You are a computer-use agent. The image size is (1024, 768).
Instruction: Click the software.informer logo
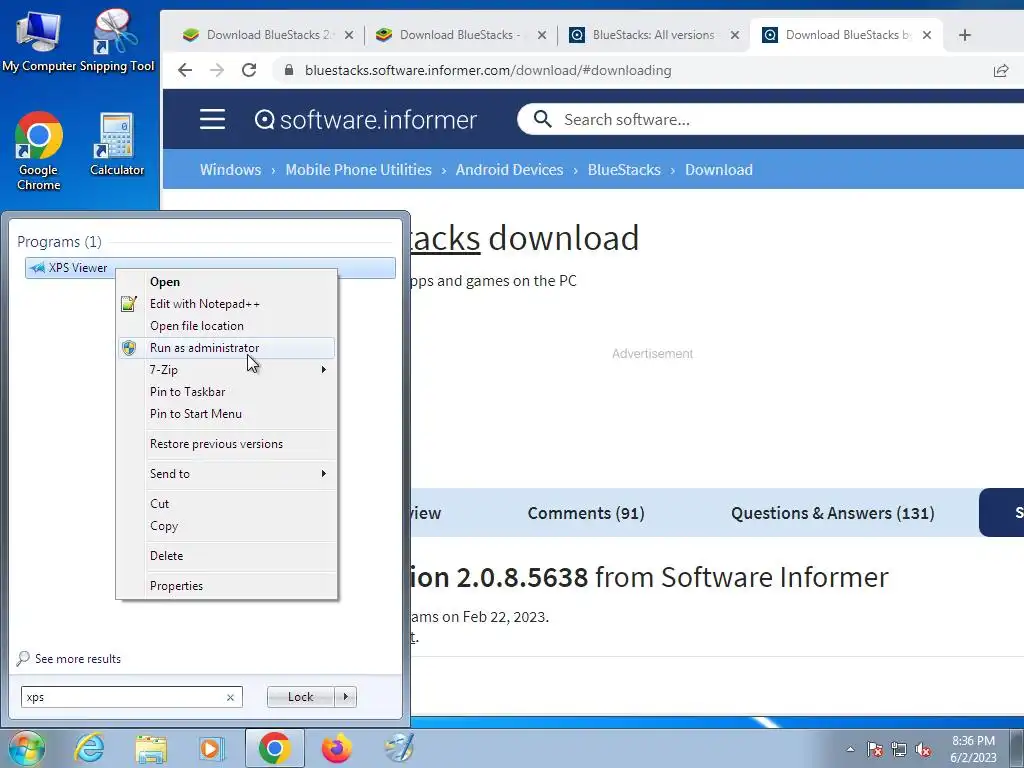[x=365, y=120]
